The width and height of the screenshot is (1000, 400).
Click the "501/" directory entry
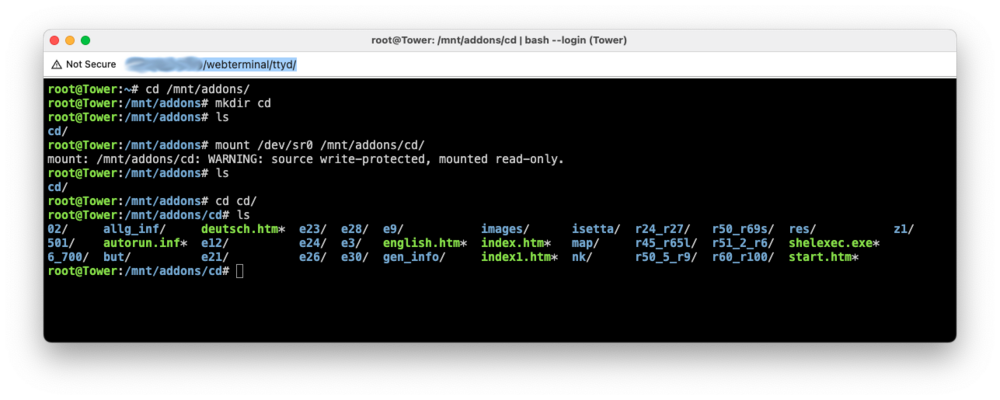(x=61, y=243)
